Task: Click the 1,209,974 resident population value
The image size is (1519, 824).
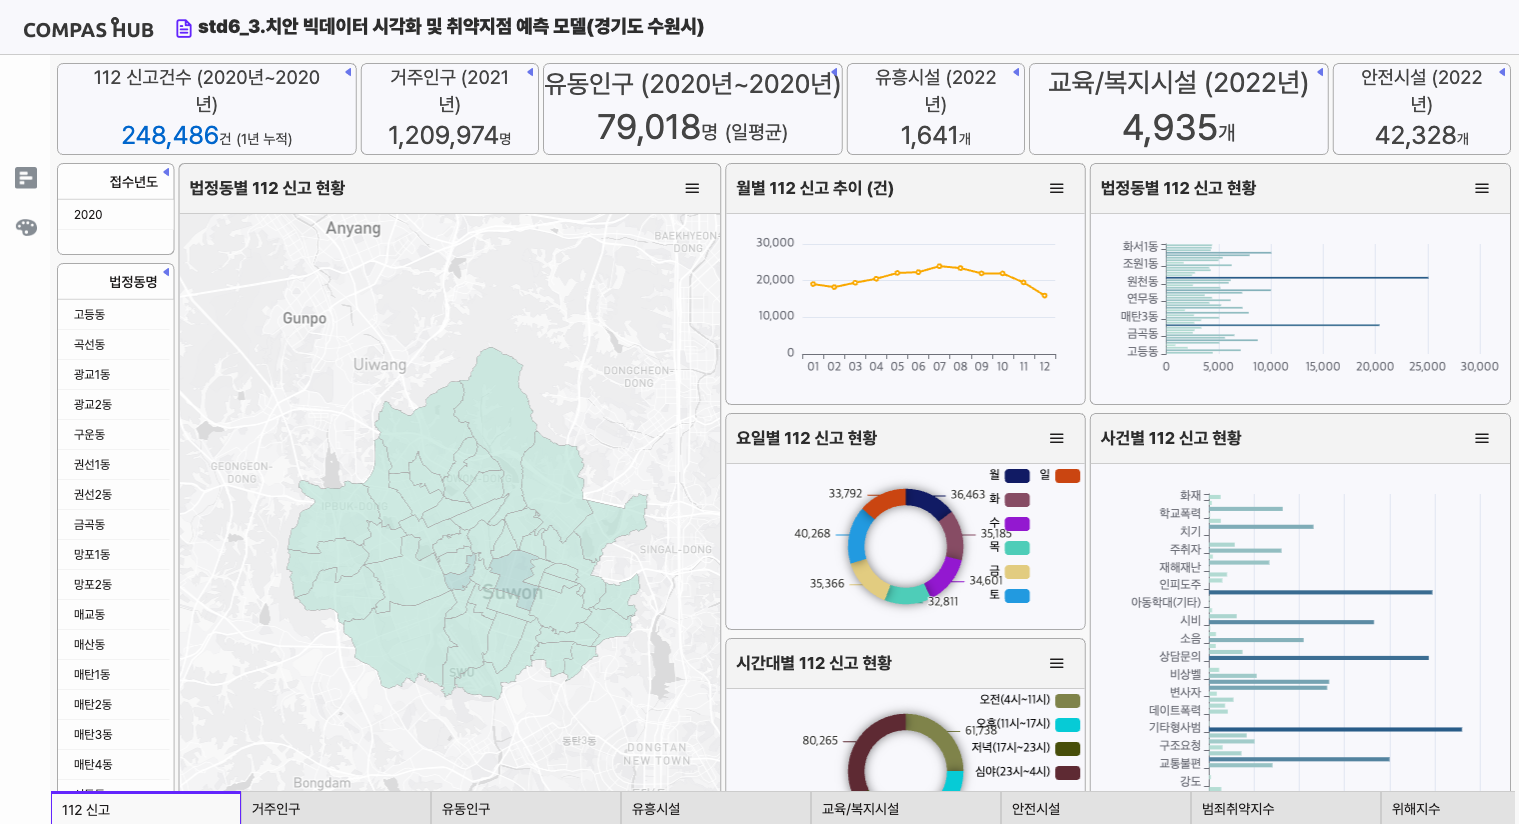Action: tap(443, 135)
